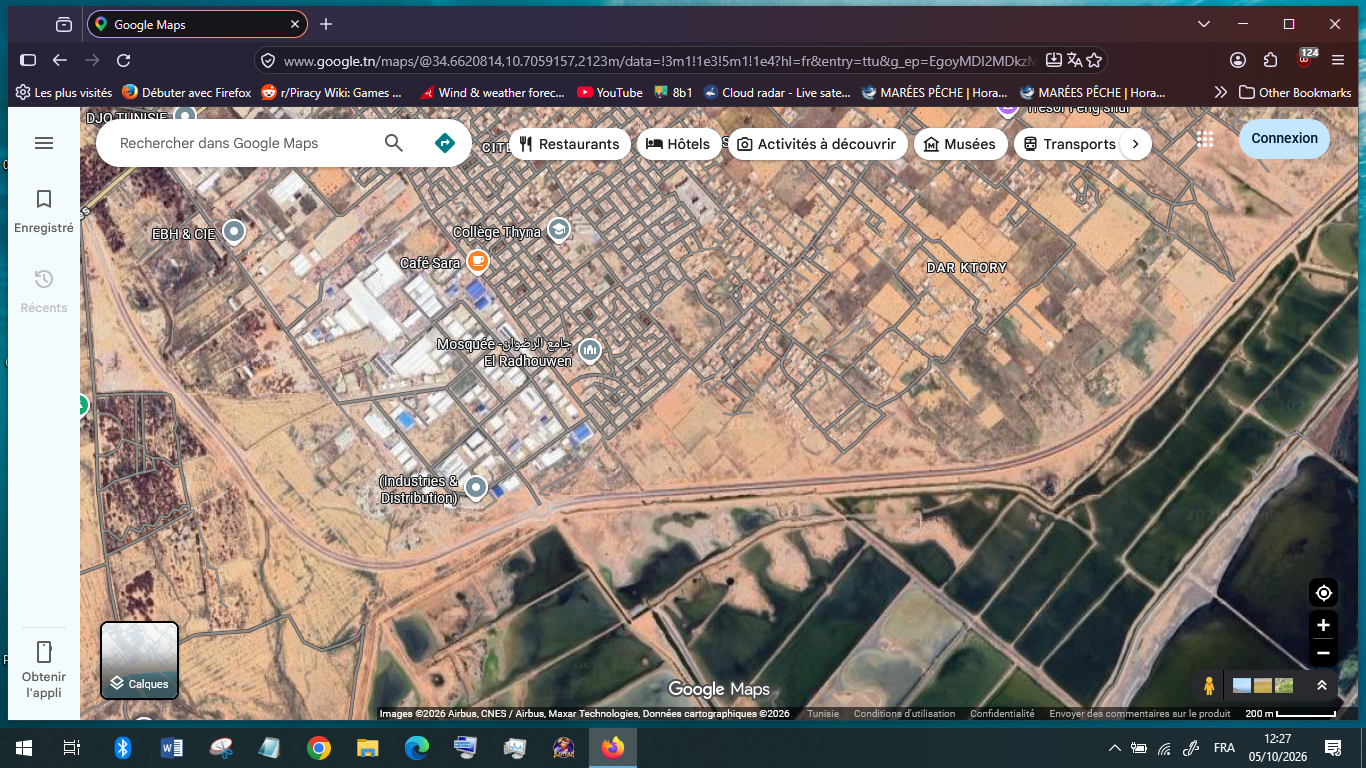Image resolution: width=1366 pixels, height=768 pixels.
Task: Open the Windows Start menu
Action: [x=24, y=748]
